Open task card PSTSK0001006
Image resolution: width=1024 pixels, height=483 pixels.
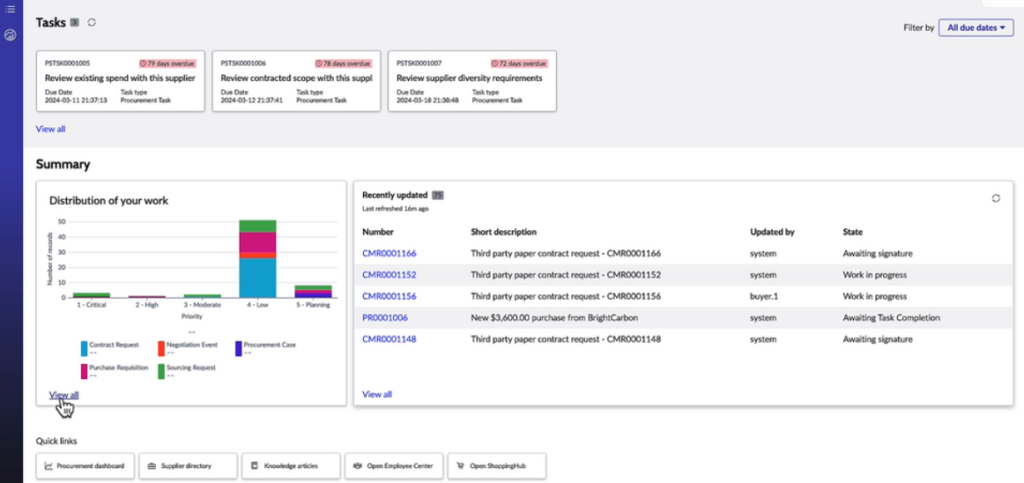[296, 81]
